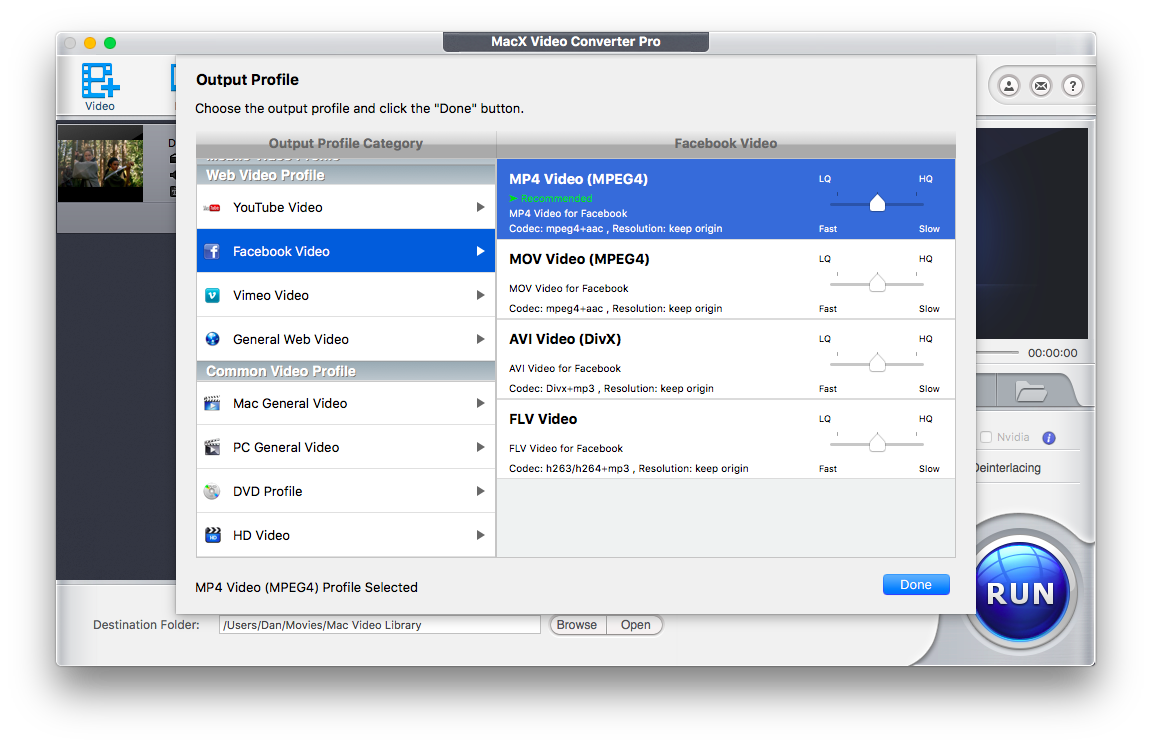Click the PC General Video clapboard icon
The width and height of the screenshot is (1152, 746).
(212, 447)
